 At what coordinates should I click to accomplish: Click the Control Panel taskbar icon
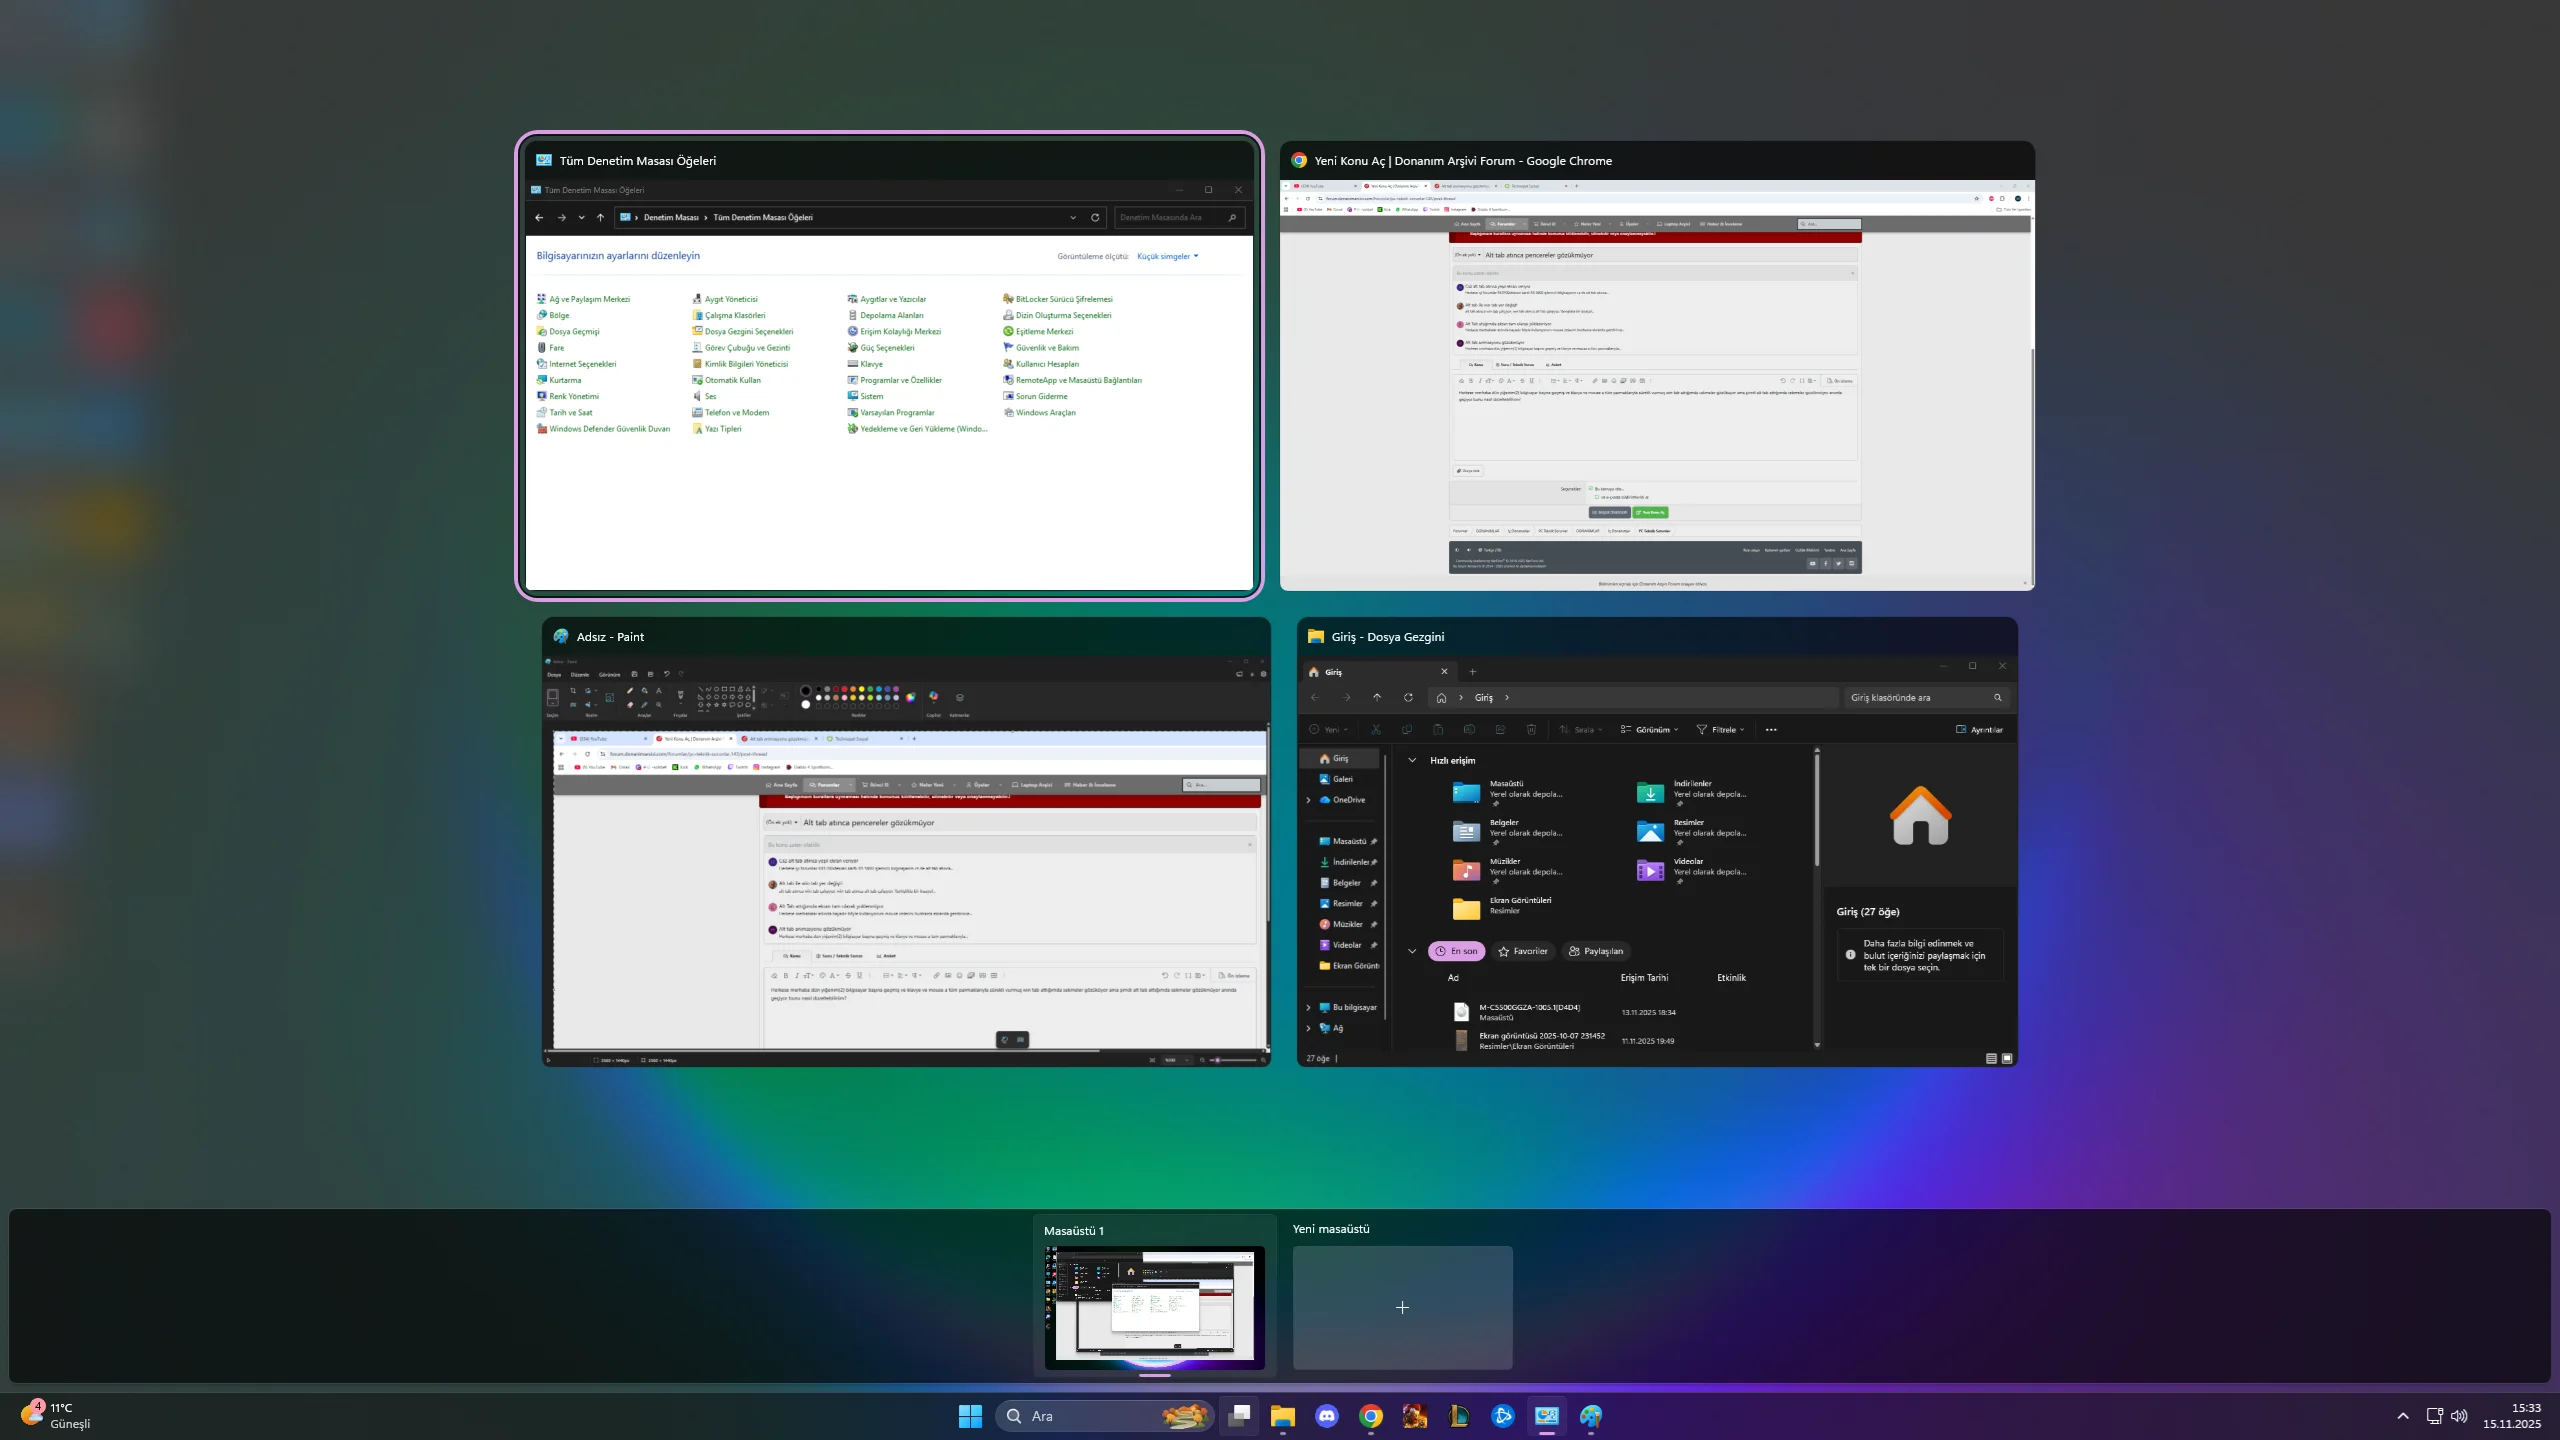1547,1416
